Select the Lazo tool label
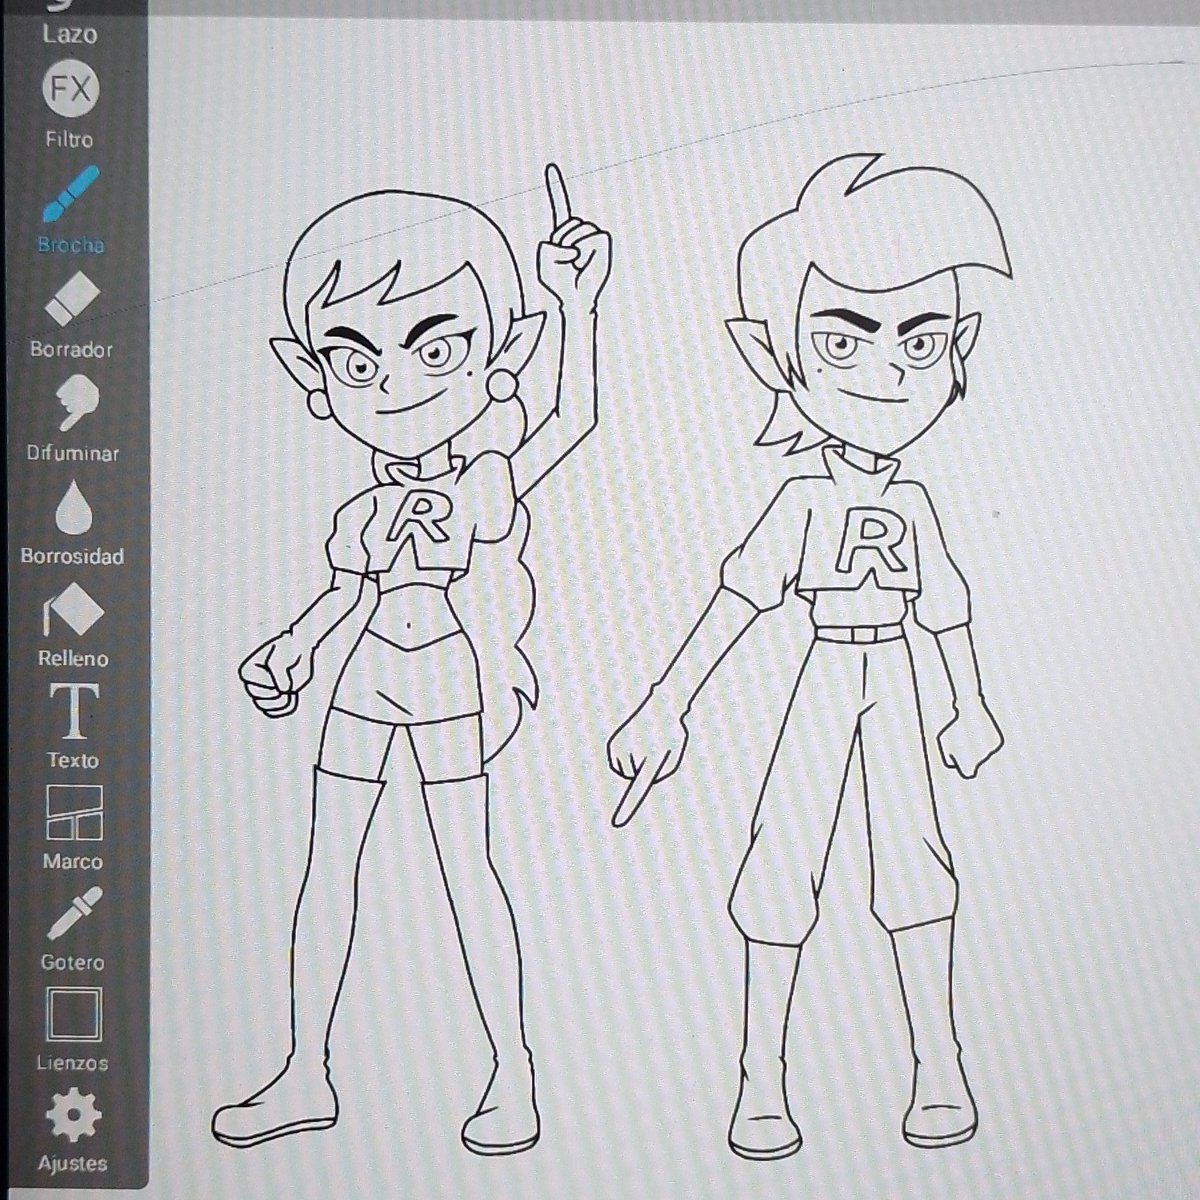 (x=70, y=34)
